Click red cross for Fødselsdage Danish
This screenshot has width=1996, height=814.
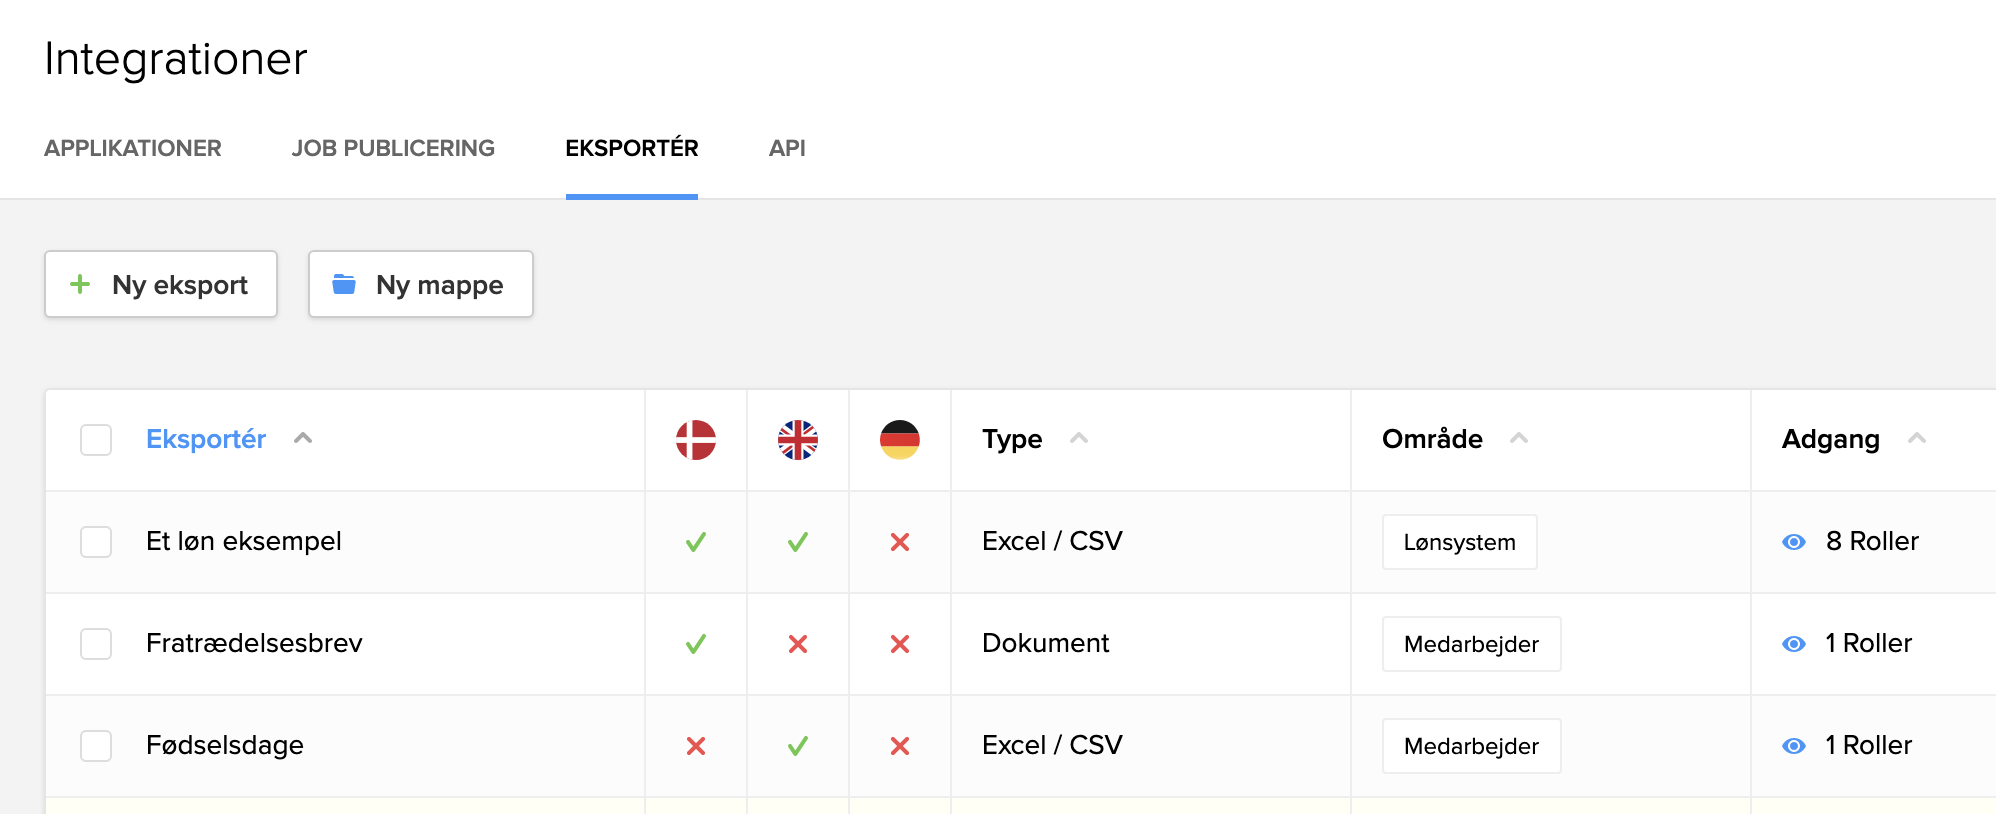pyautogui.click(x=696, y=746)
